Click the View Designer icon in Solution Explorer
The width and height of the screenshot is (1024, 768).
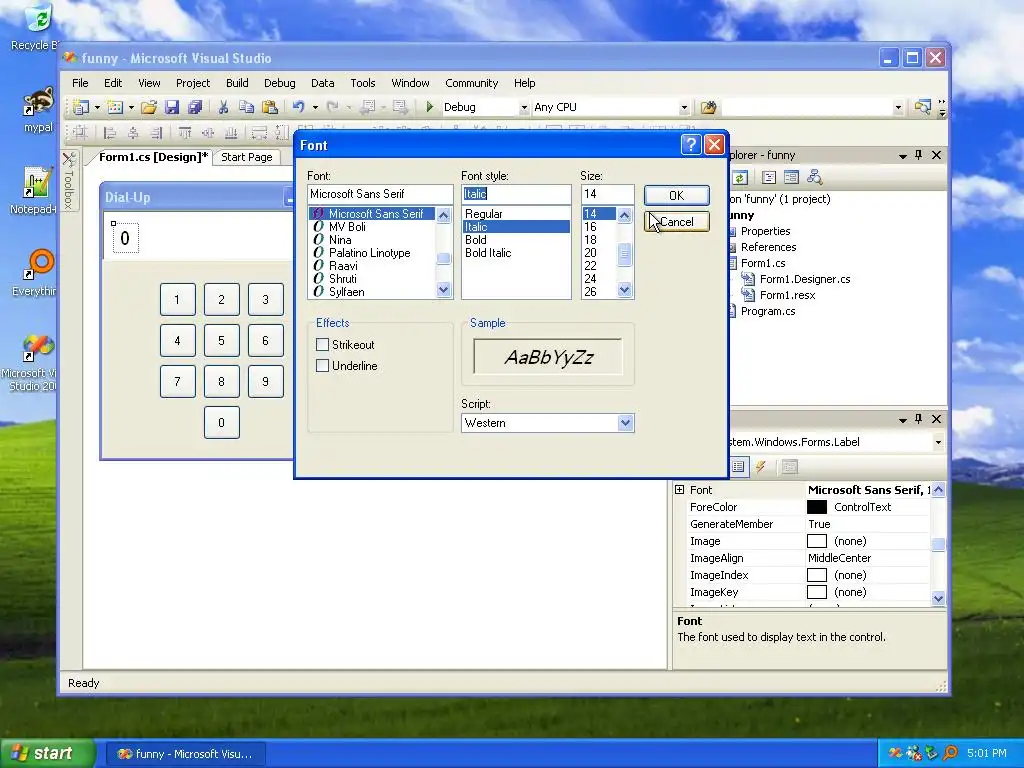(792, 177)
